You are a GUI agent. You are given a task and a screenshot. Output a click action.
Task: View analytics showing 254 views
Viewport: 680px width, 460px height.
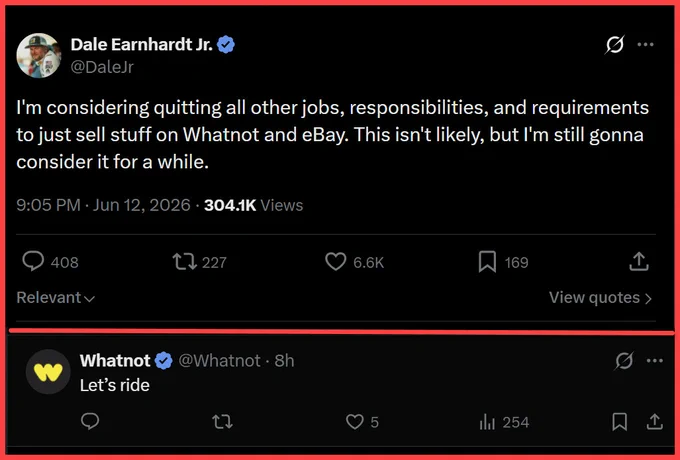pos(504,422)
